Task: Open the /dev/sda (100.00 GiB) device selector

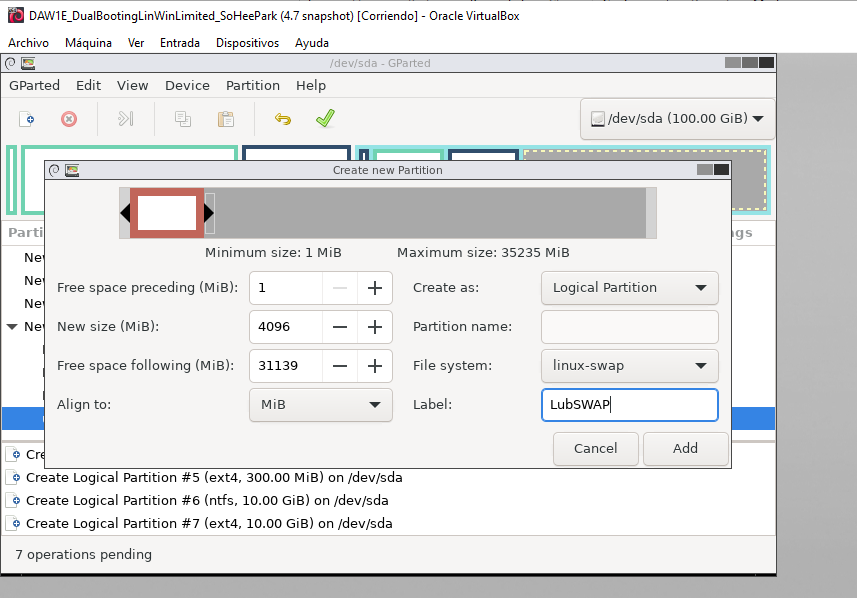Action: pos(677,119)
